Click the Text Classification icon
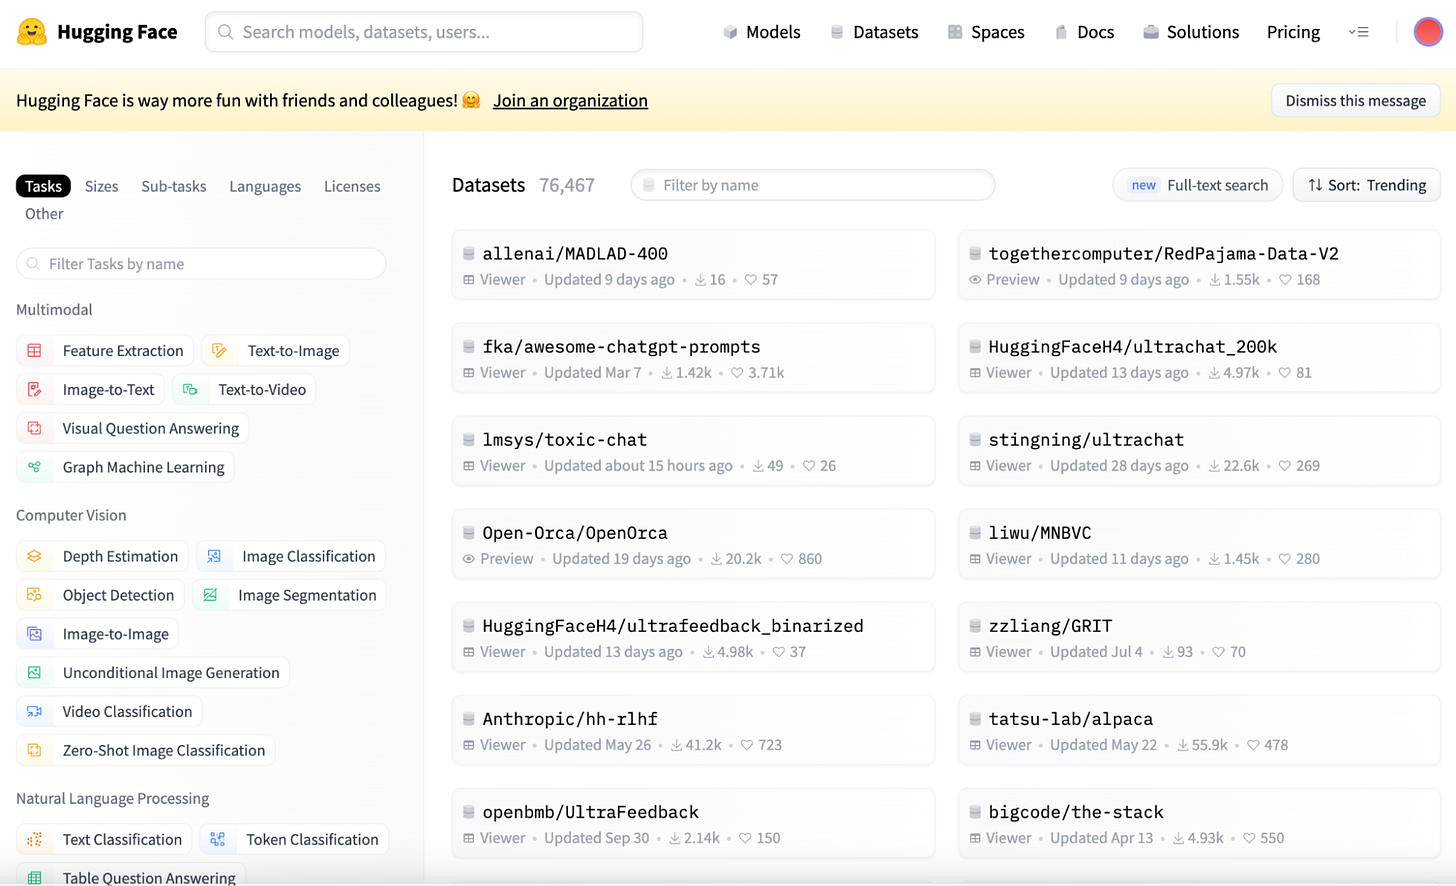This screenshot has width=1456, height=886. tap(35, 840)
